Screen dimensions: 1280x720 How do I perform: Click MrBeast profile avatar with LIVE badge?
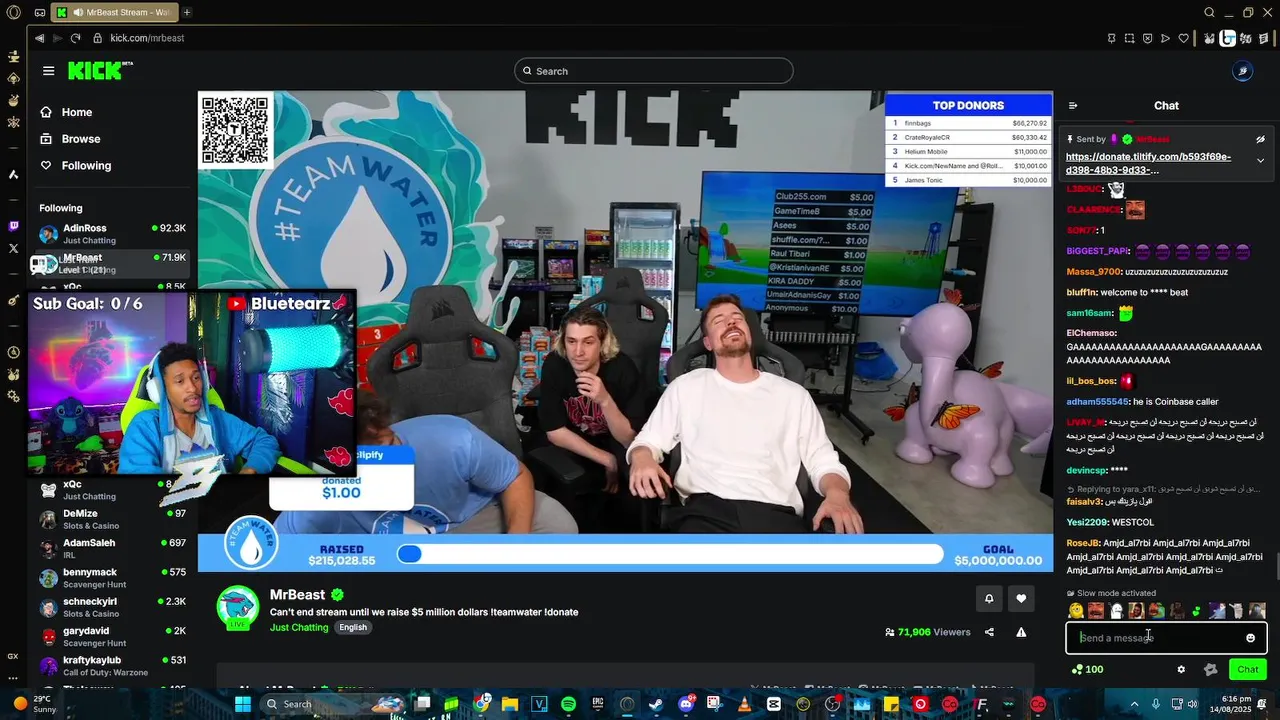[x=238, y=607]
